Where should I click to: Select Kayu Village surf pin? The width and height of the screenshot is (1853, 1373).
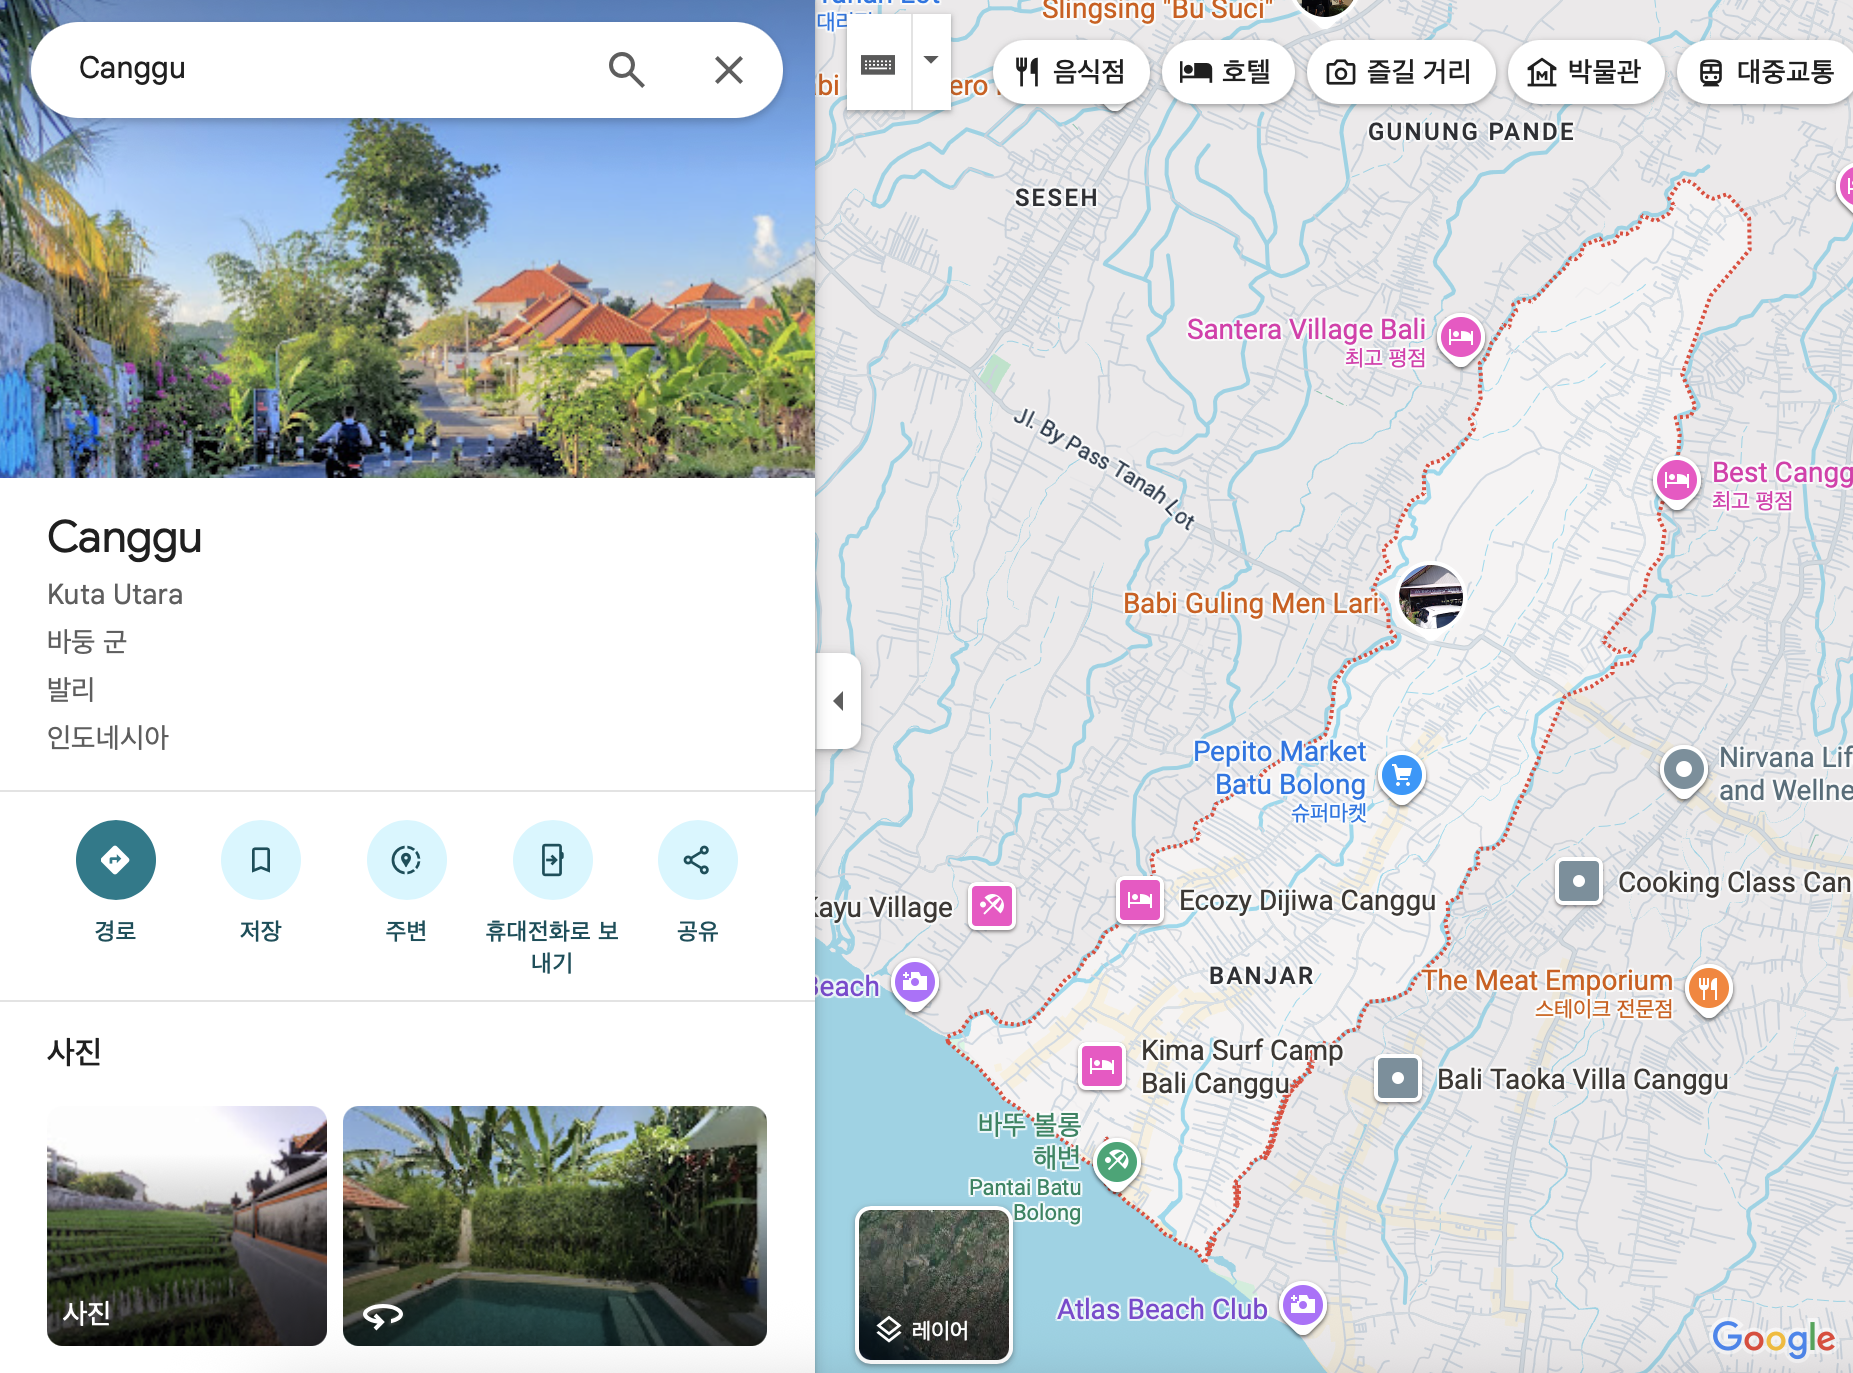tap(992, 906)
